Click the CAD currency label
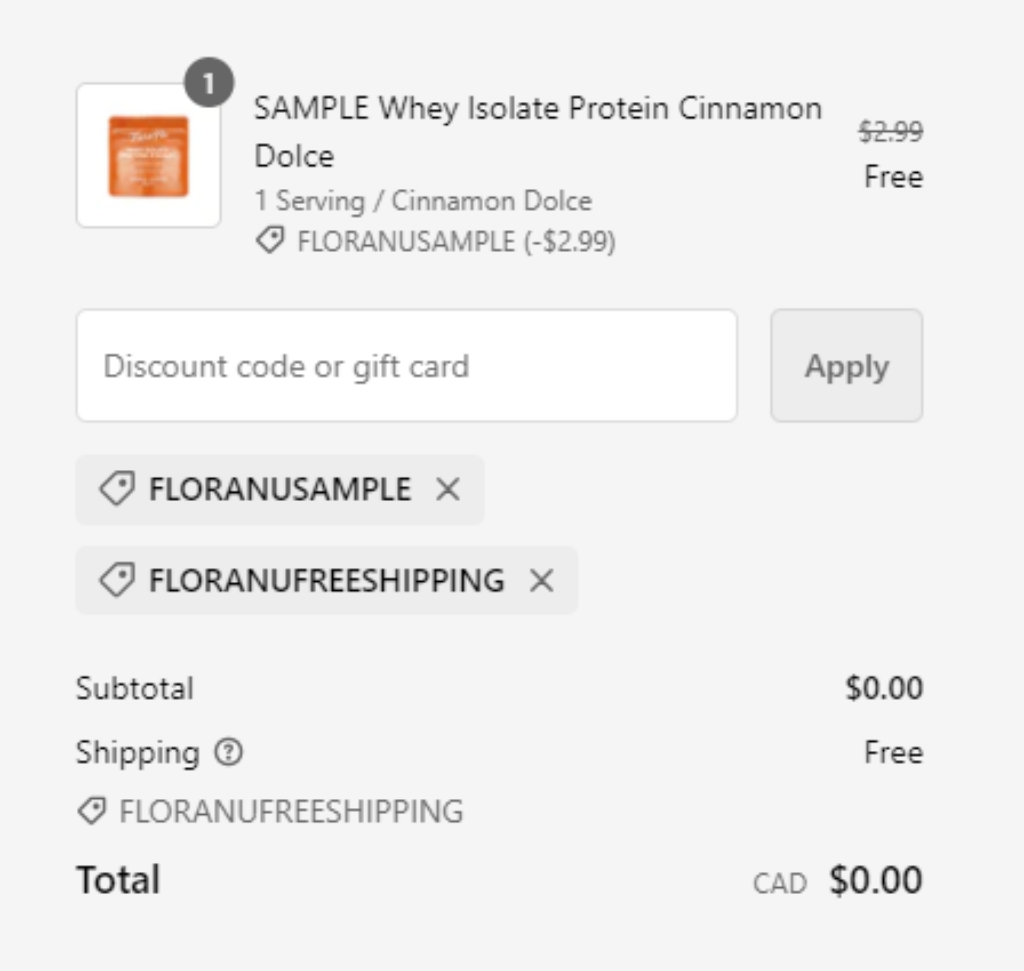 (779, 884)
